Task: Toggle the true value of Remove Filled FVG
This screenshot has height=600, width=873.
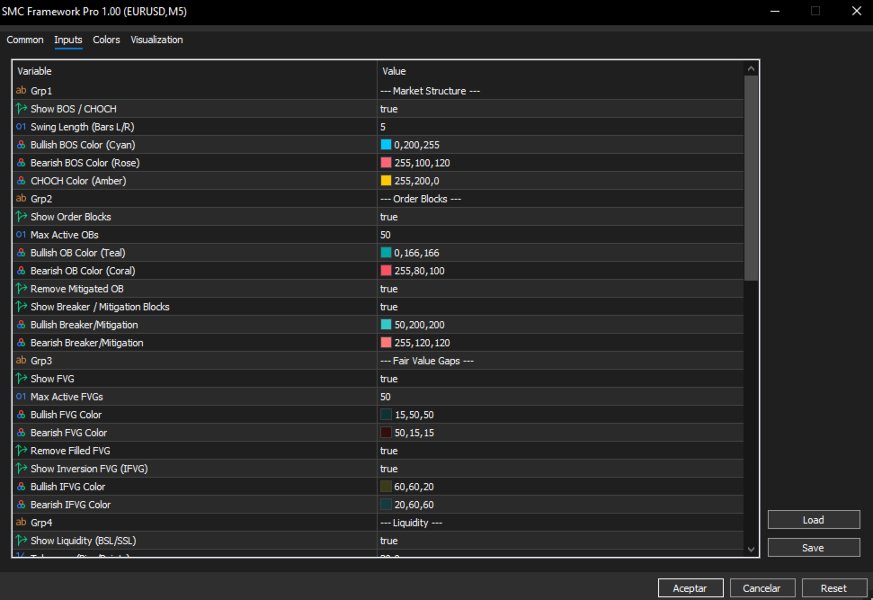Action: point(389,450)
